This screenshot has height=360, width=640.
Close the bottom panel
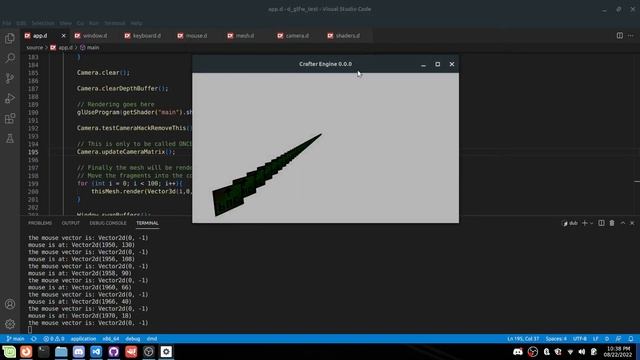click(x=632, y=223)
